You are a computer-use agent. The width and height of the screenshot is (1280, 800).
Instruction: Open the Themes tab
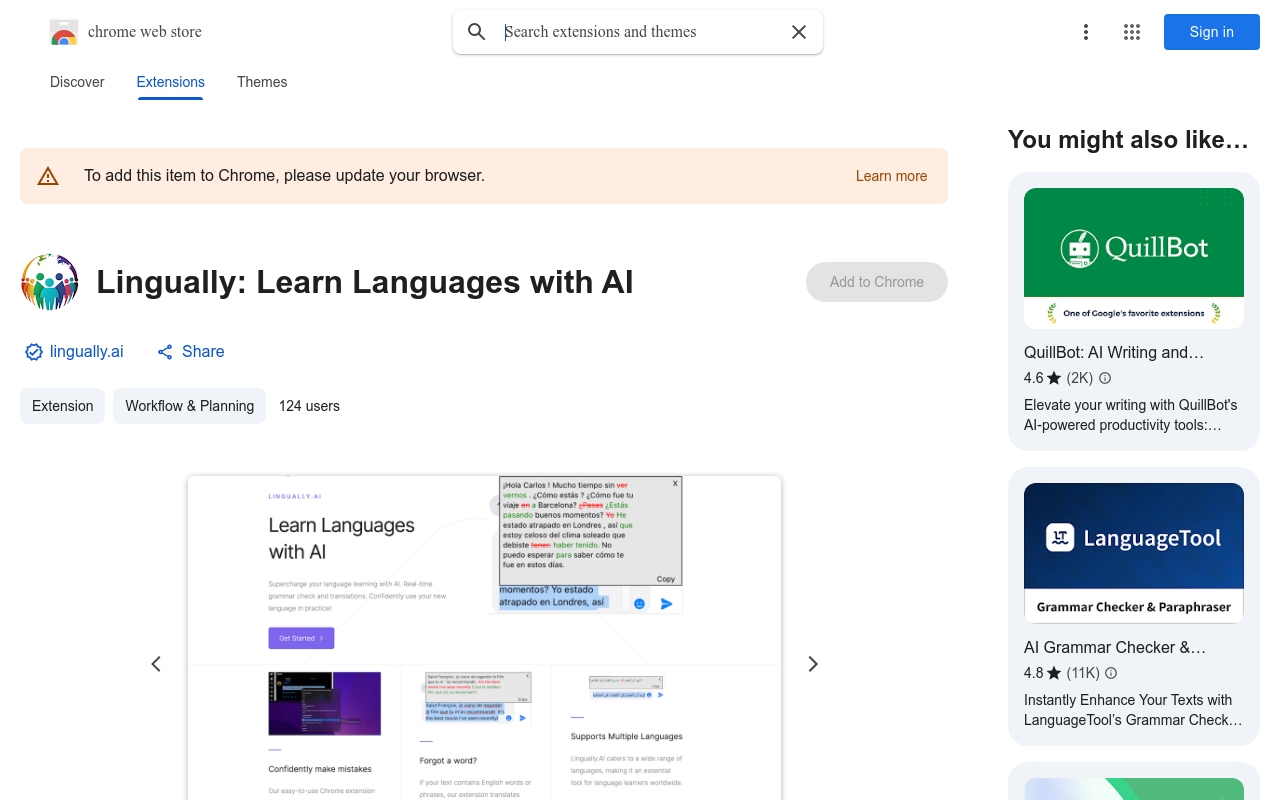(x=262, y=82)
